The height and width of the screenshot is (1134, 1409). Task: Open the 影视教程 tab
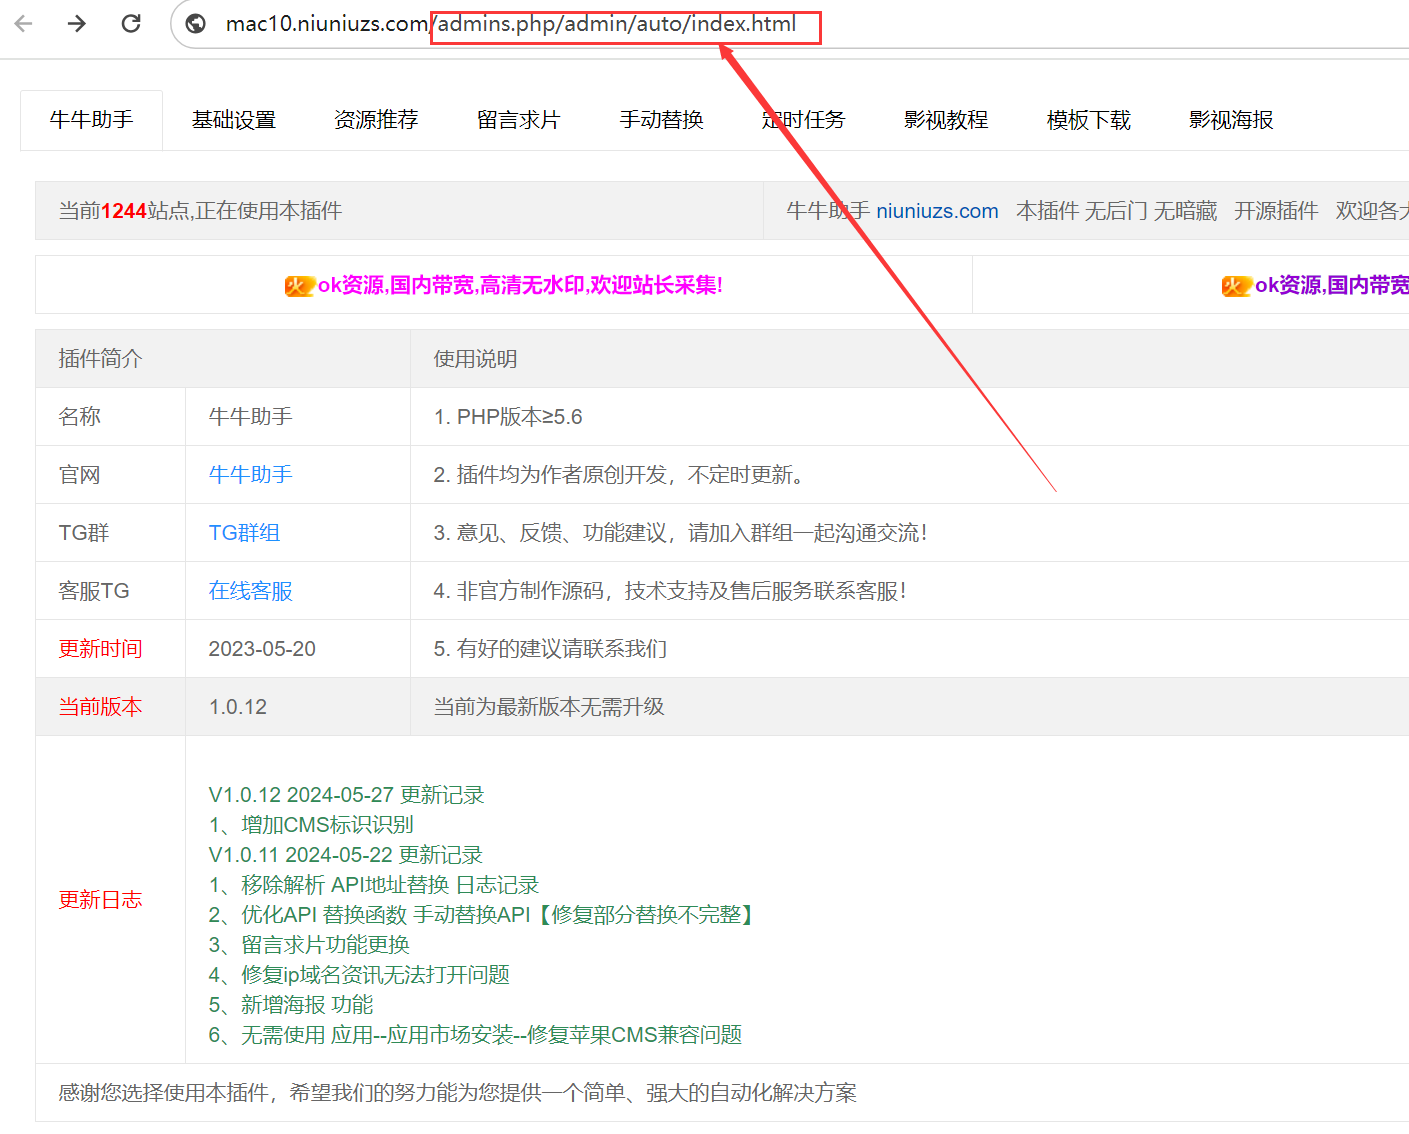pos(946,120)
